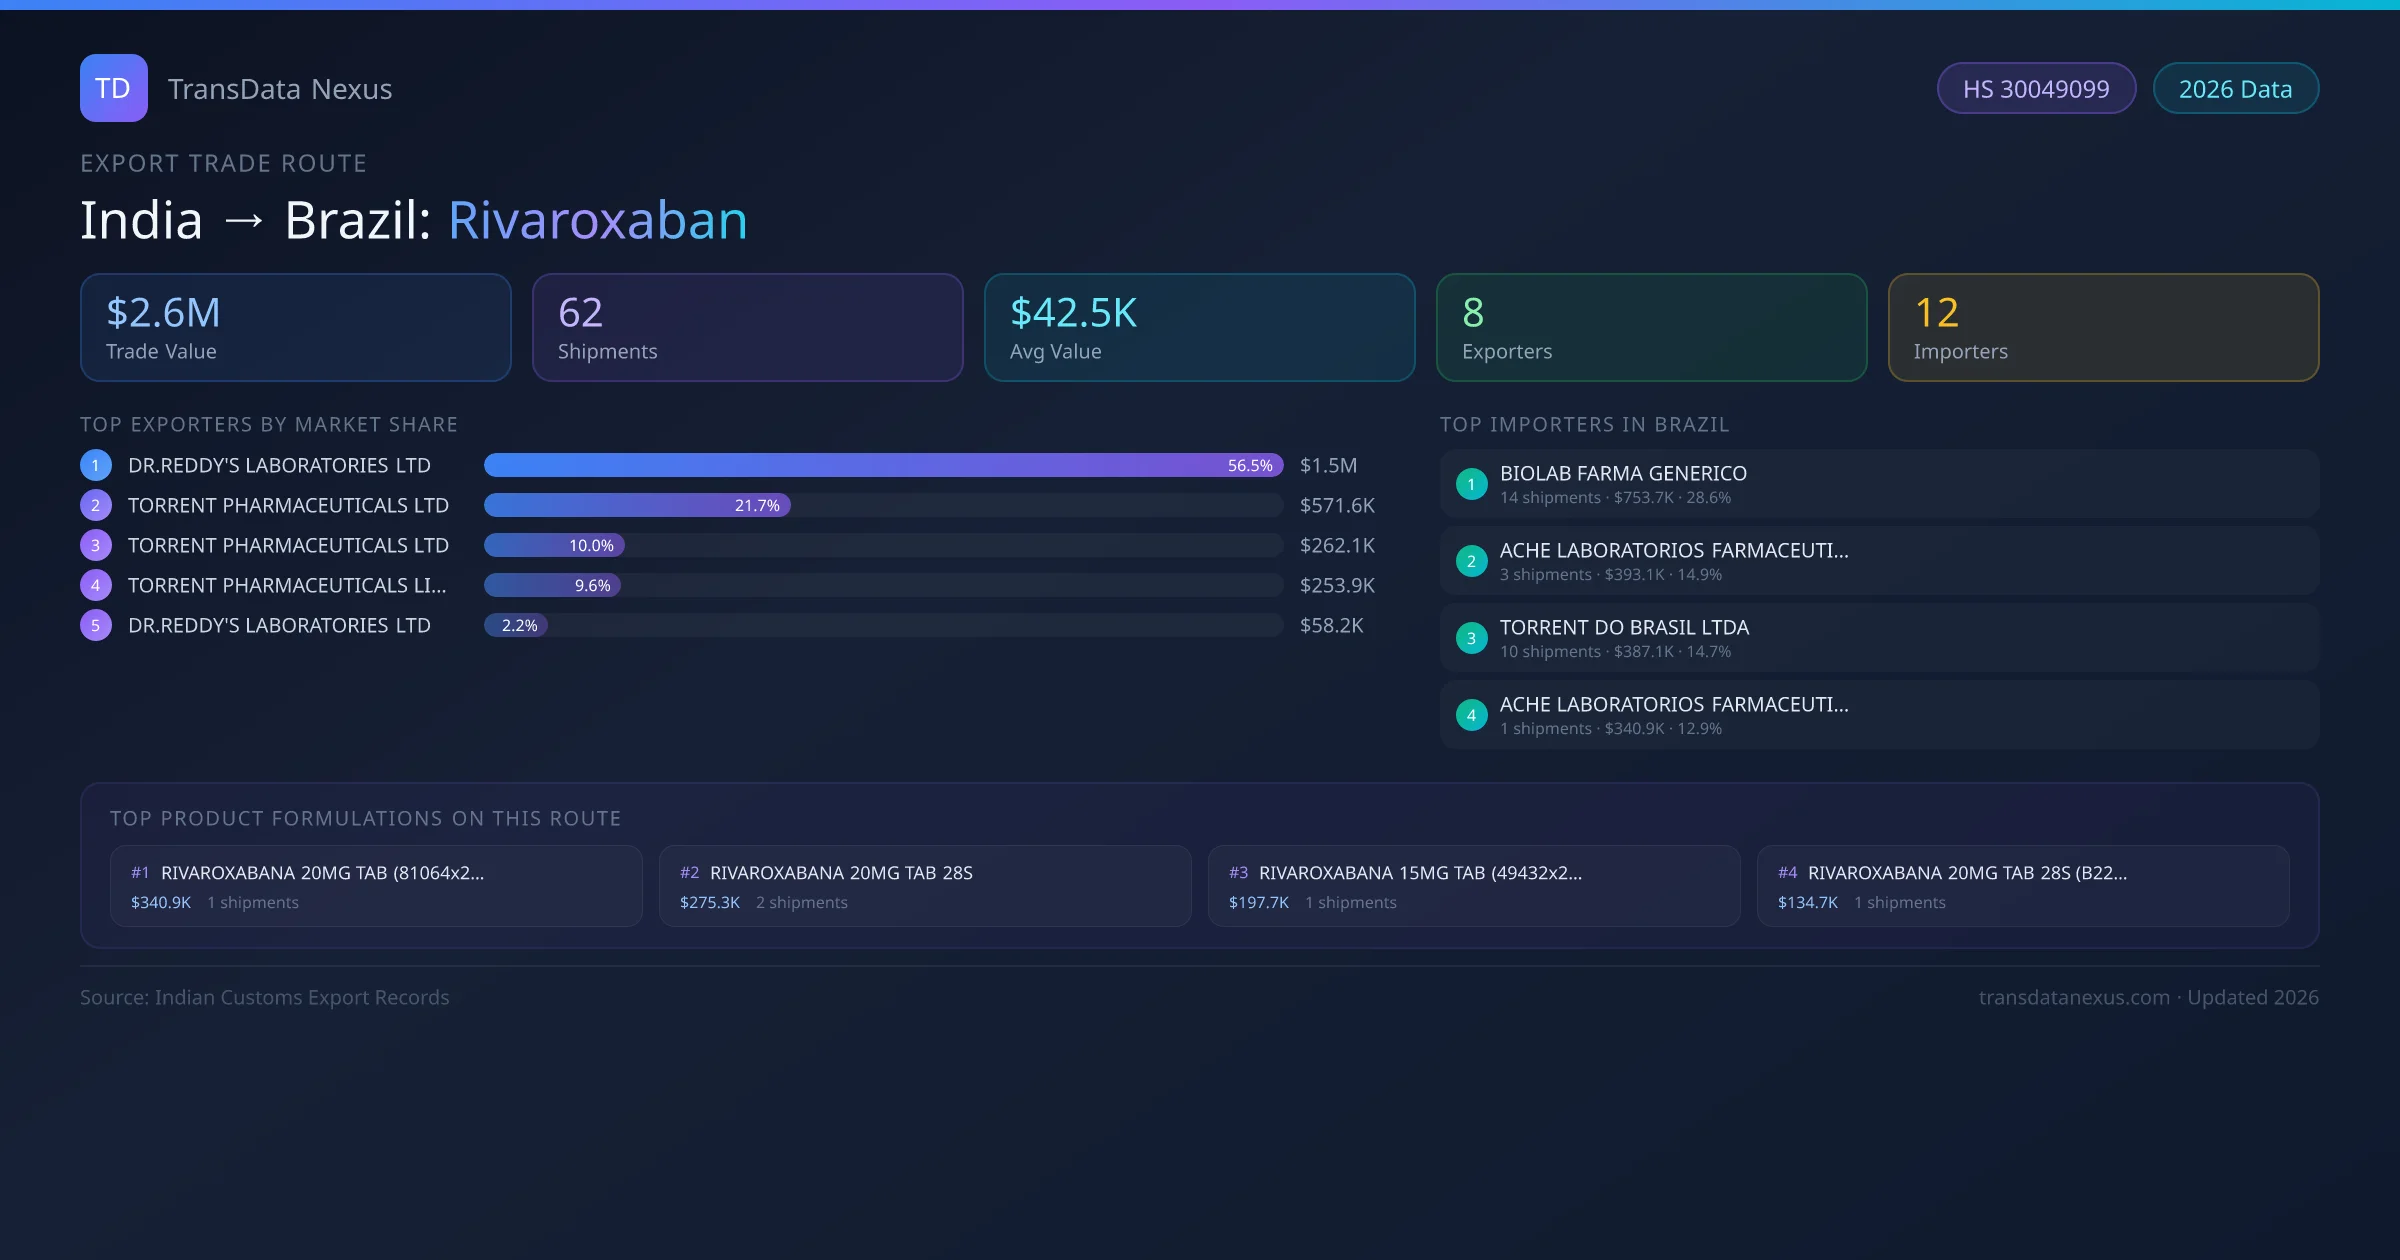Screen dimensions: 2400x1260
Task: Select rank badge 5 for DR.REDDY'S LABORATORIES
Action: point(95,625)
